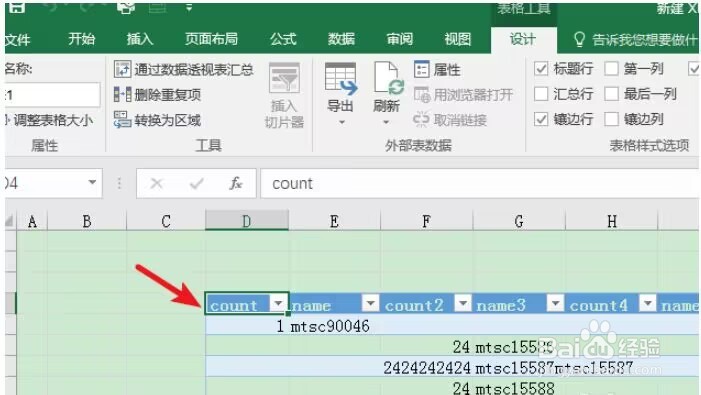The height and width of the screenshot is (395, 701).
Task: Click the Unlink (取消链接) icon
Action: coord(421,119)
